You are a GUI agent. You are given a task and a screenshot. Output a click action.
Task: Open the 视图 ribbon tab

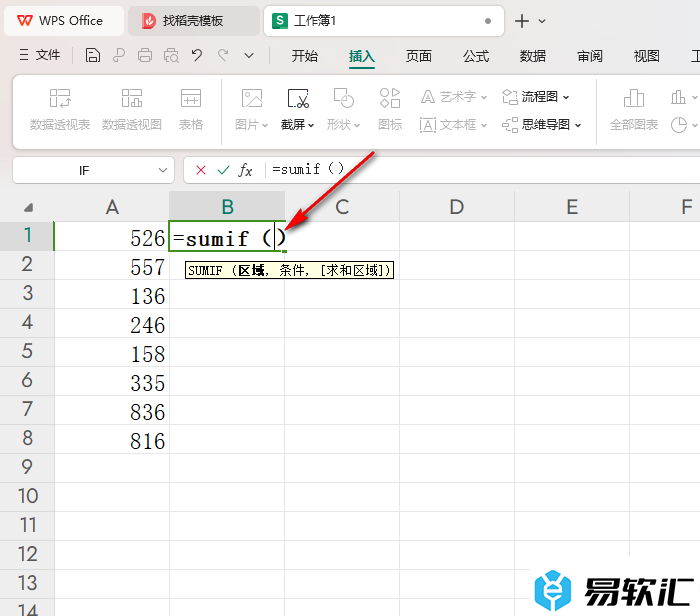(x=646, y=56)
